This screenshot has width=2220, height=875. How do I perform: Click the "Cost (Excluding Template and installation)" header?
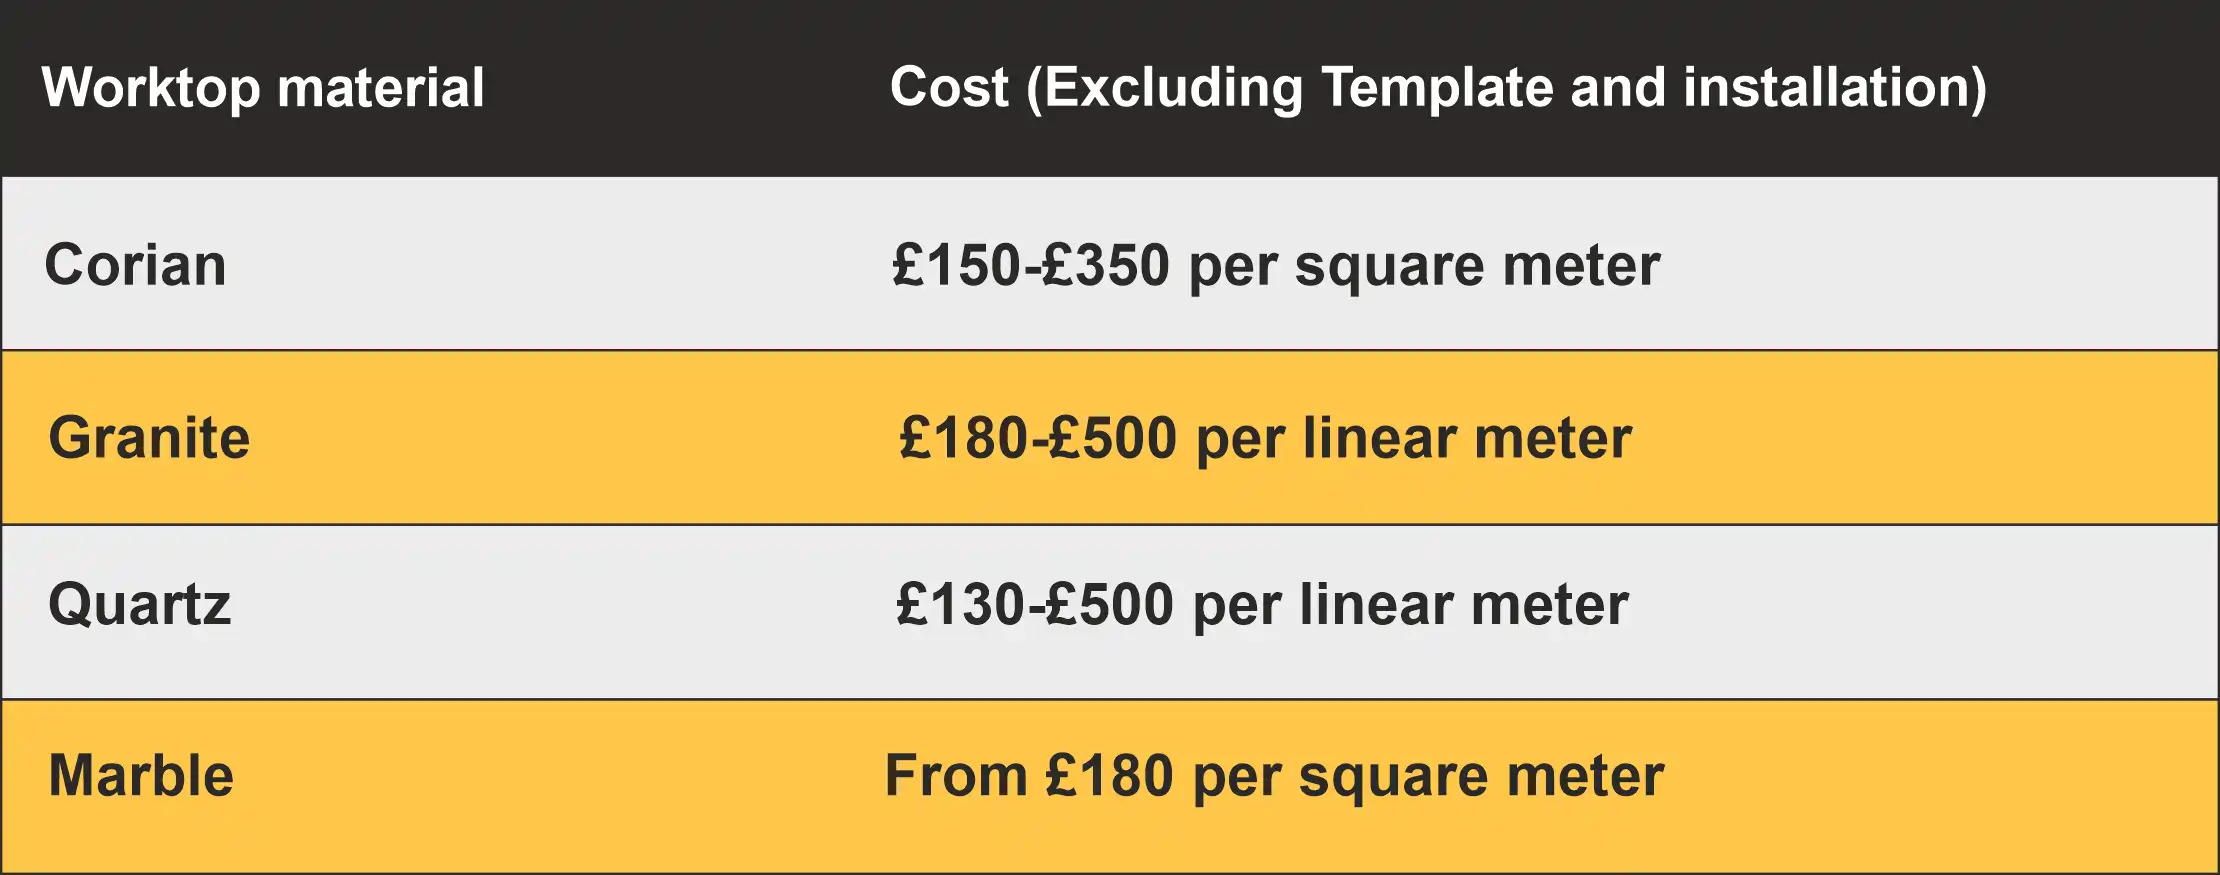pos(1437,88)
